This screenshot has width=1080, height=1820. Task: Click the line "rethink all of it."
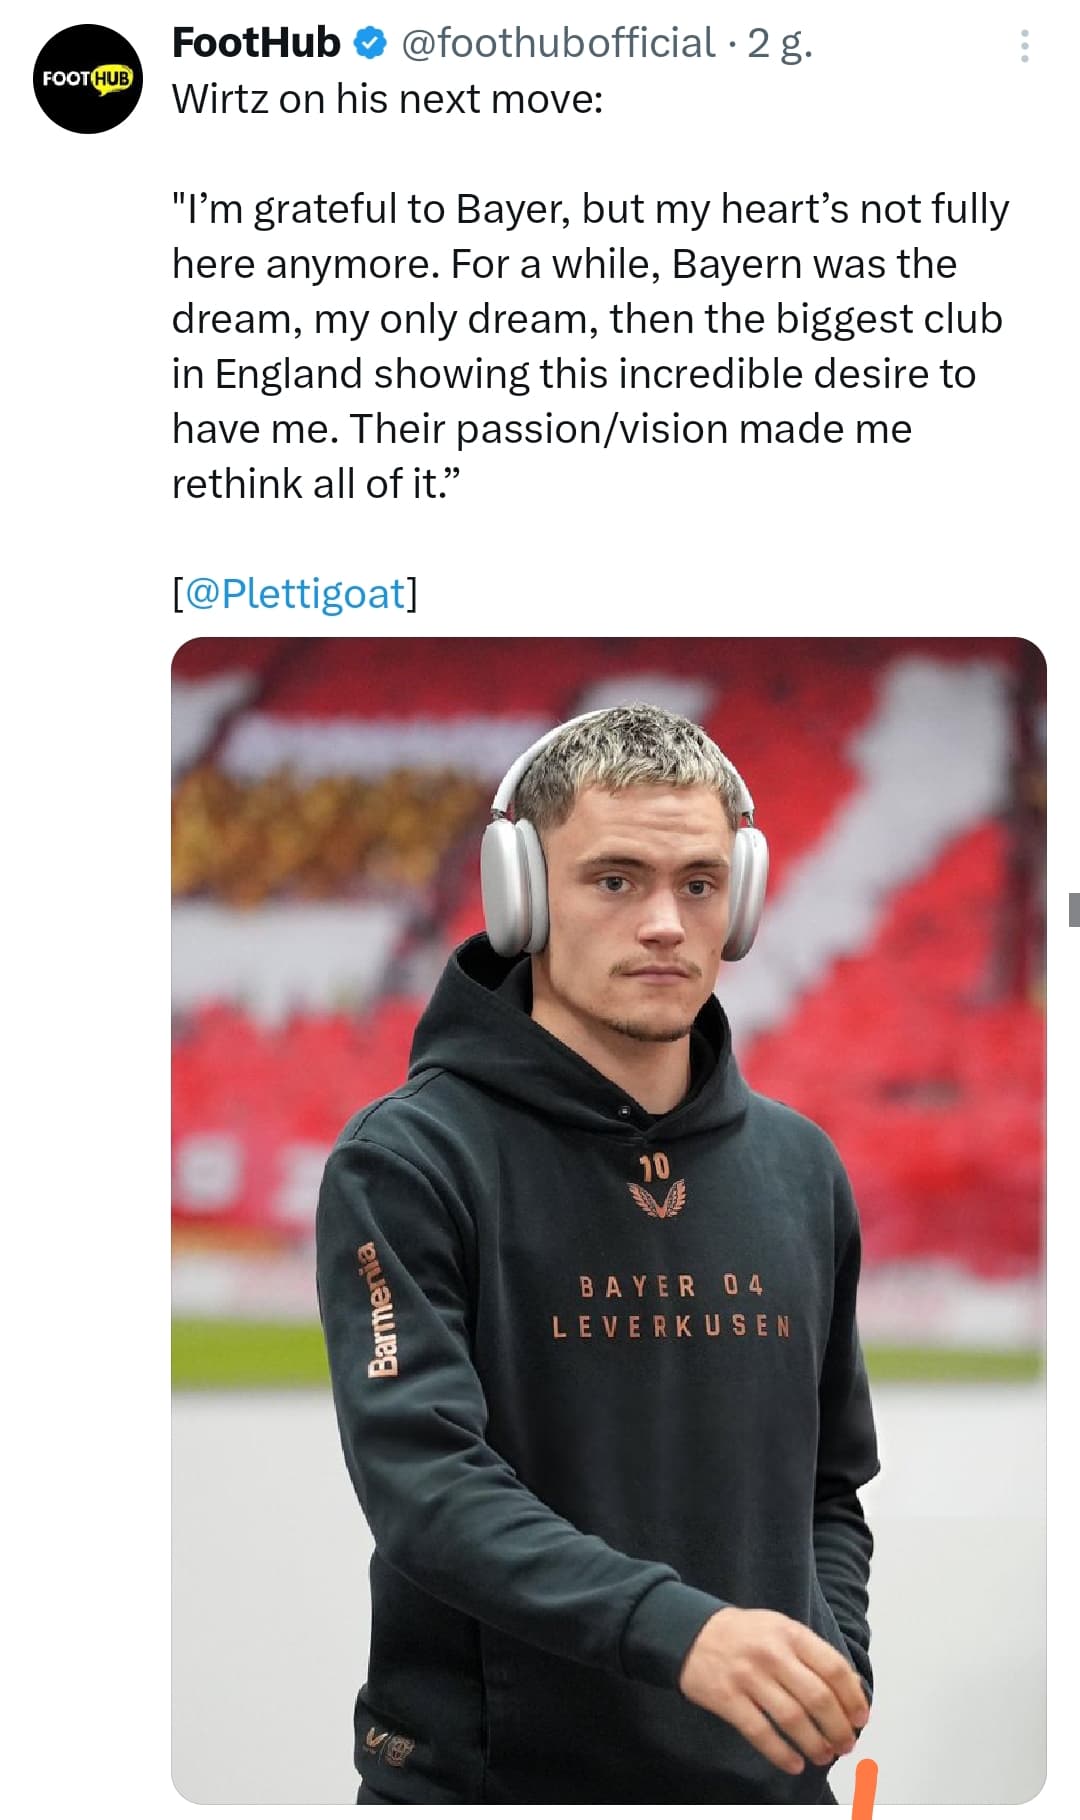pos(316,484)
